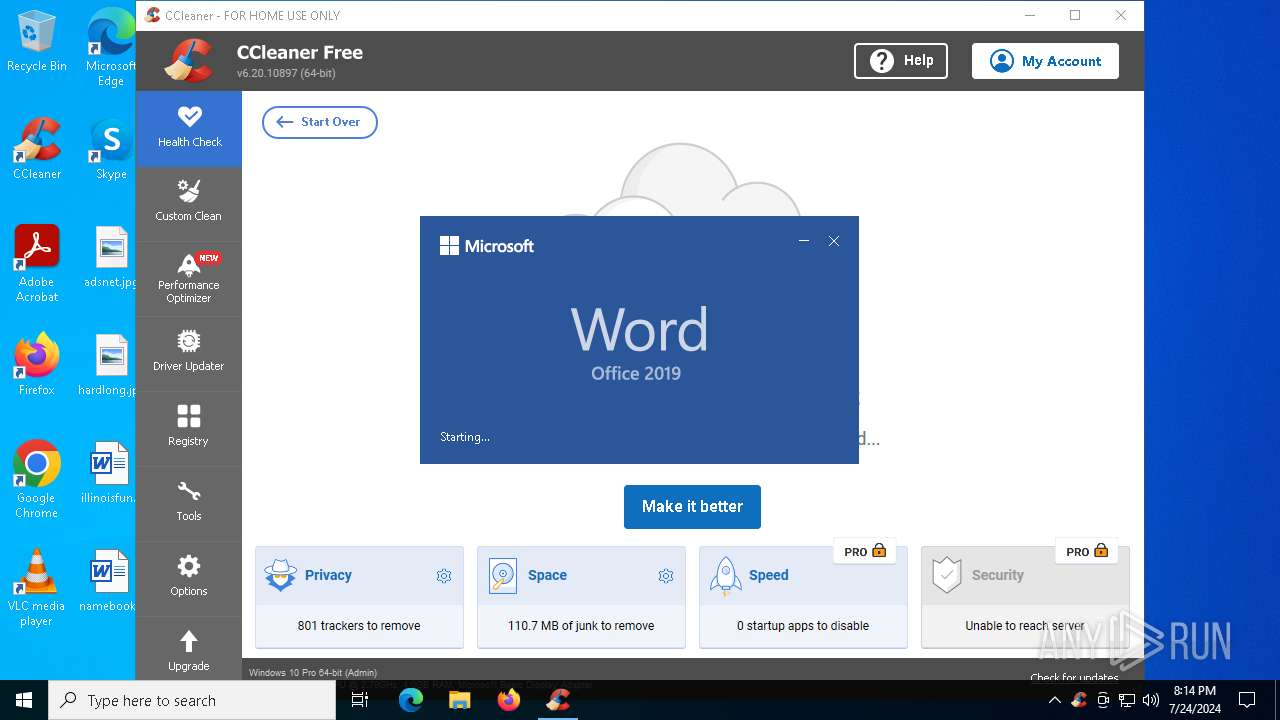The width and height of the screenshot is (1280, 720).
Task: Open CCleaner desktop shortcut
Action: [x=37, y=149]
